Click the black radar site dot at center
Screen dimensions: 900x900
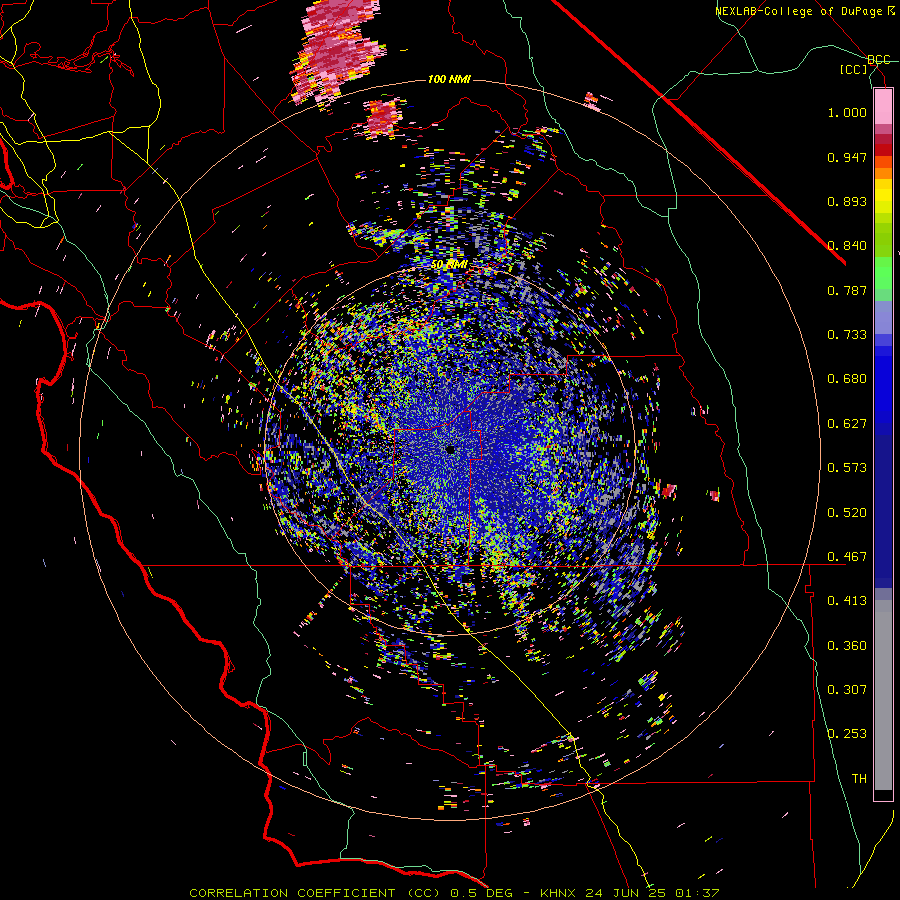click(451, 449)
